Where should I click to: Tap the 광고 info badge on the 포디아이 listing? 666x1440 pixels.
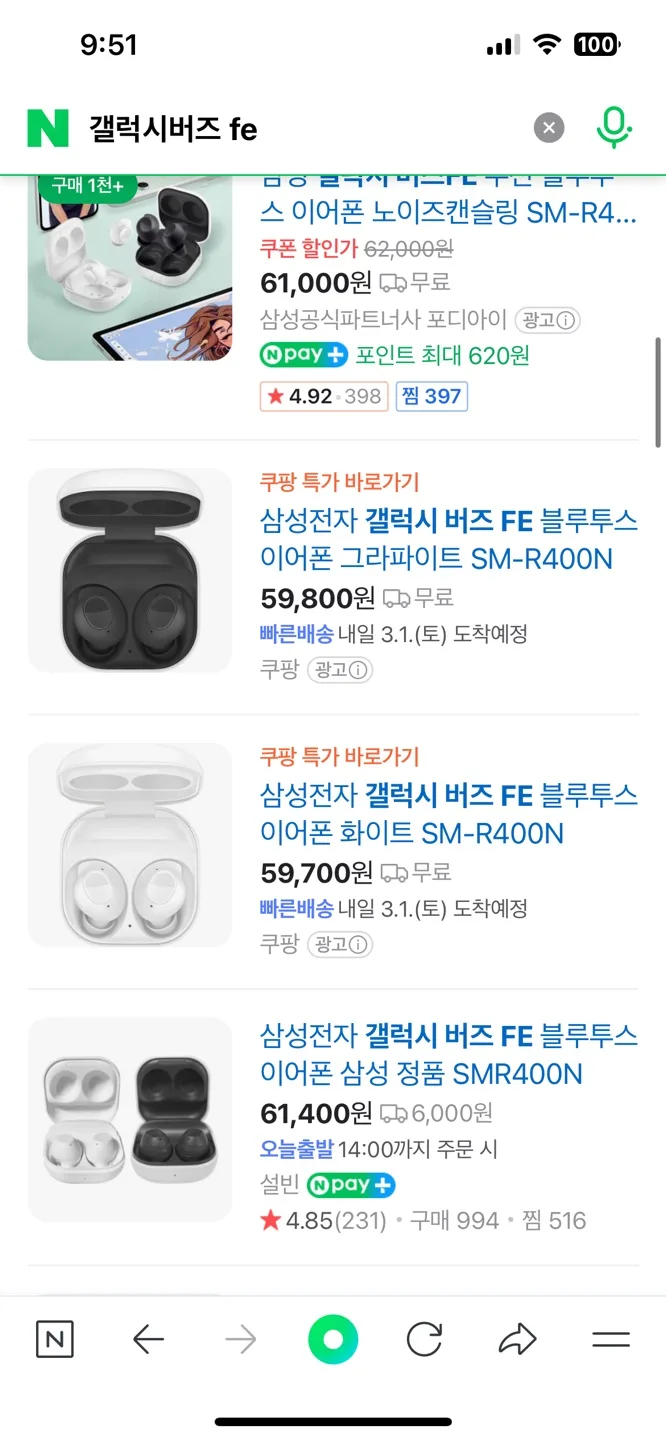[548, 320]
